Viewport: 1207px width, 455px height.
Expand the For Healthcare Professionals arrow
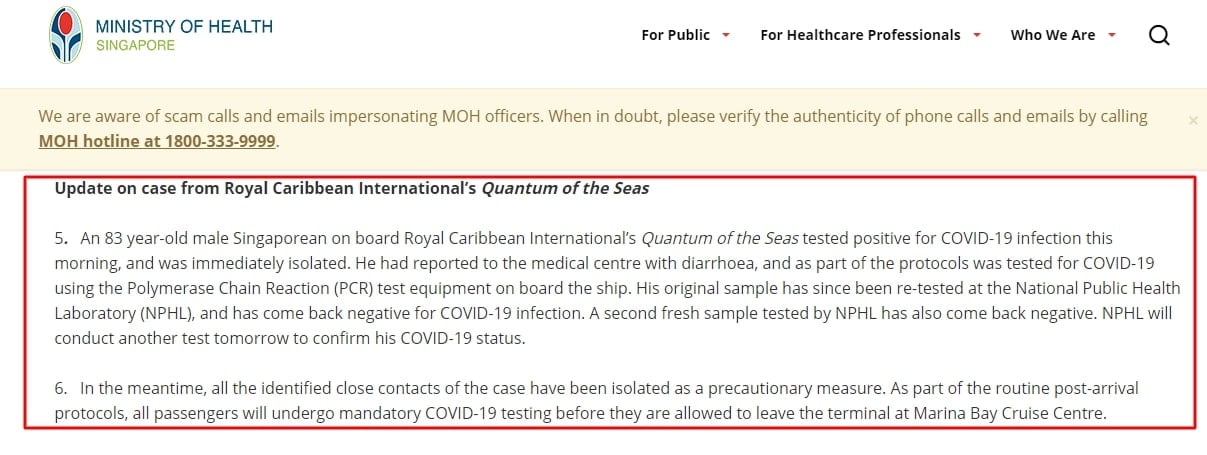(x=976, y=35)
